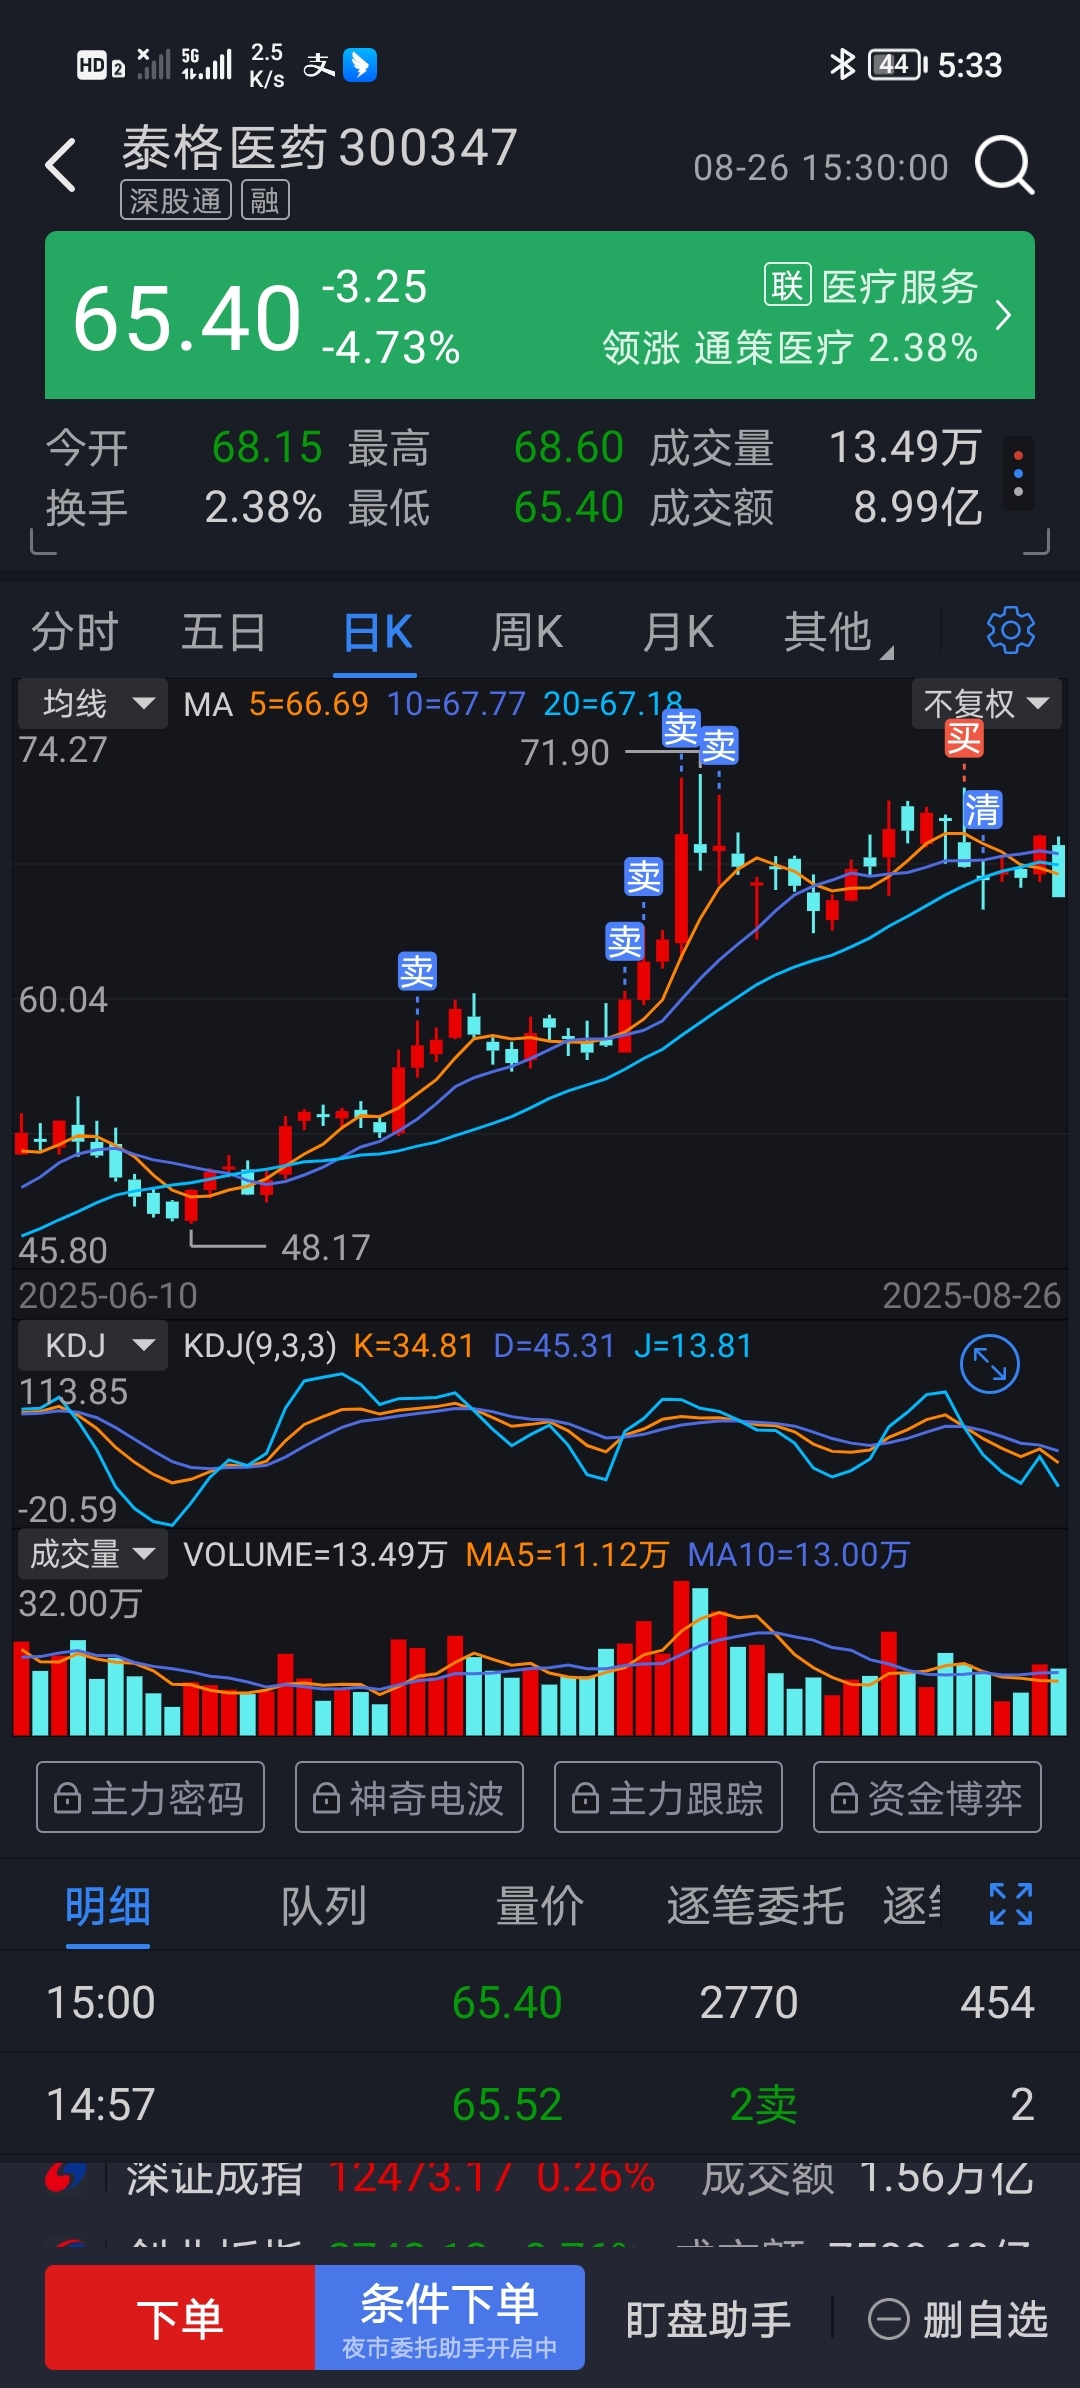Open locked 主力密码 indicator
This screenshot has height=2388, width=1080.
click(x=150, y=1797)
